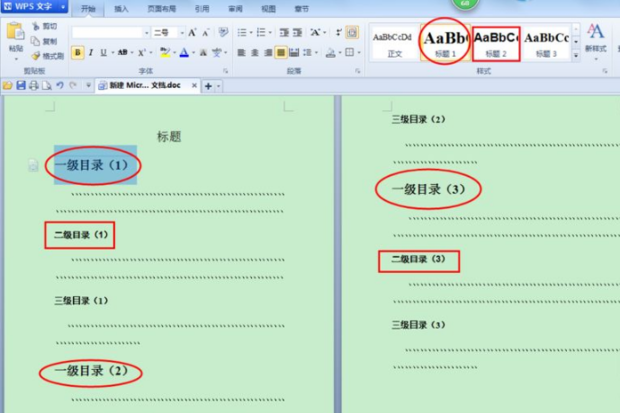The height and width of the screenshot is (413, 620).
Task: Expand the font color dropdown arrow
Action: [x=194, y=53]
